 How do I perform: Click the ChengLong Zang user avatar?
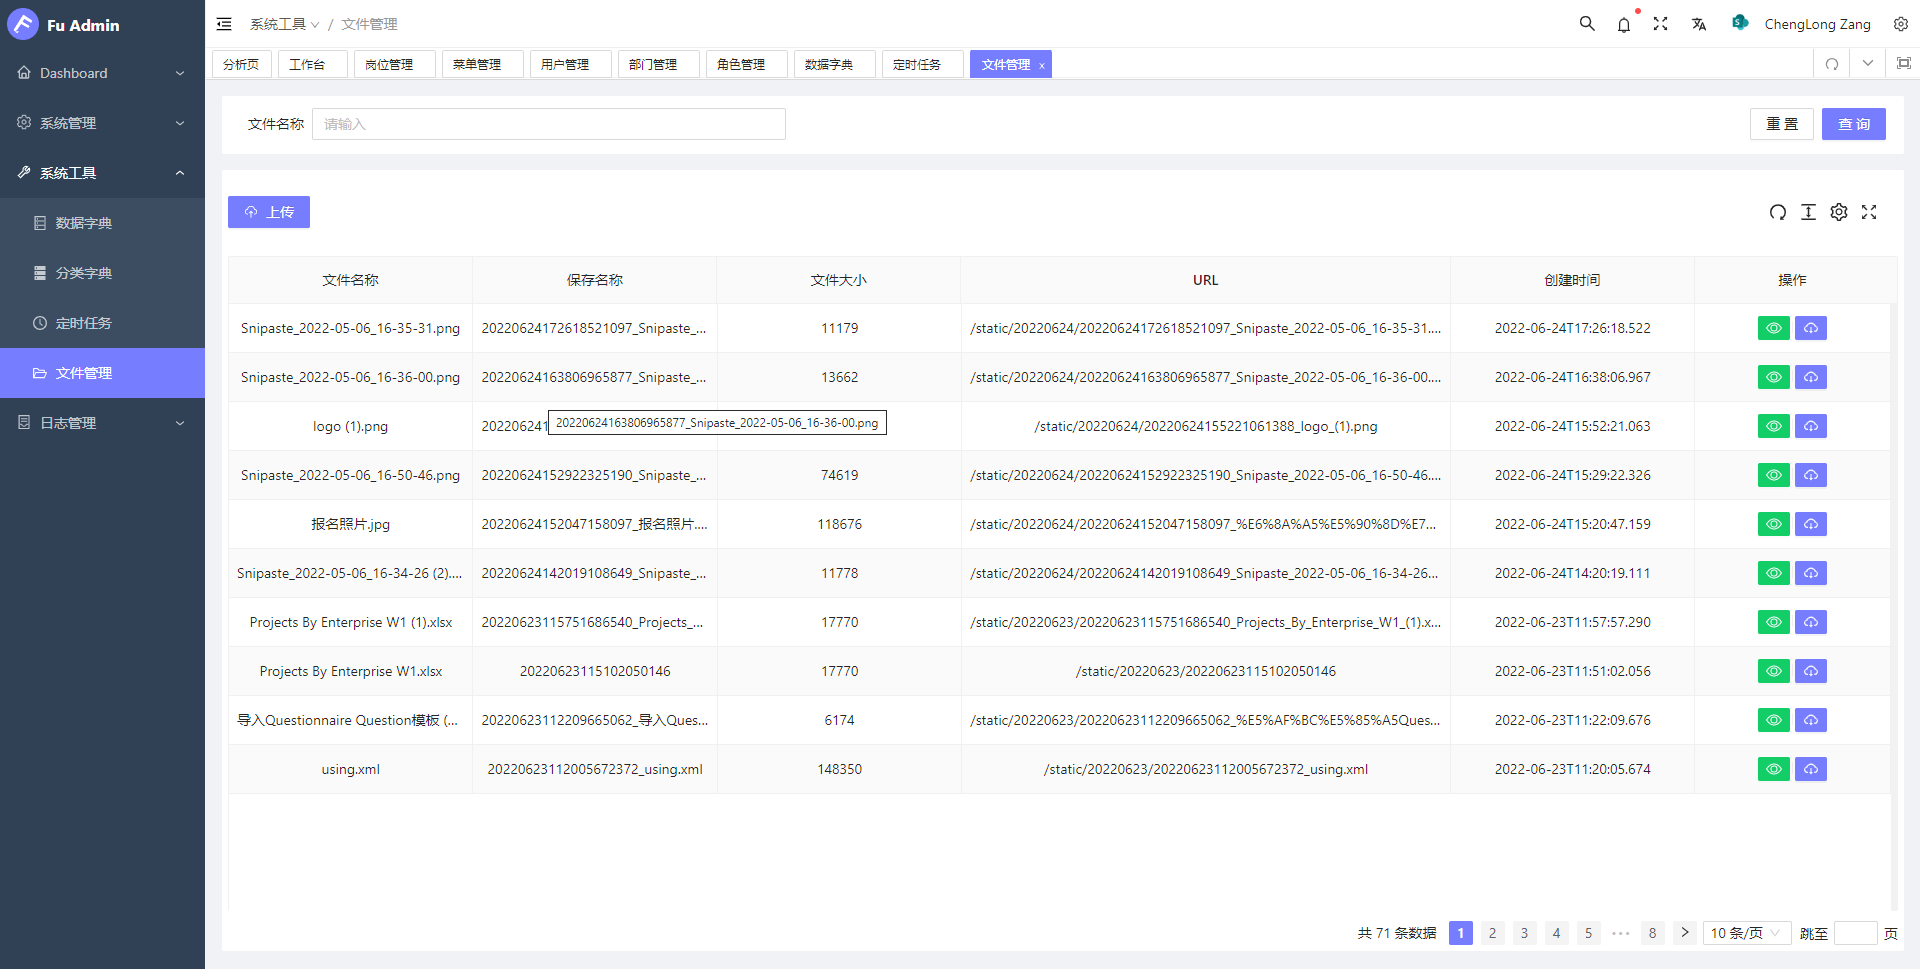coord(1740,23)
